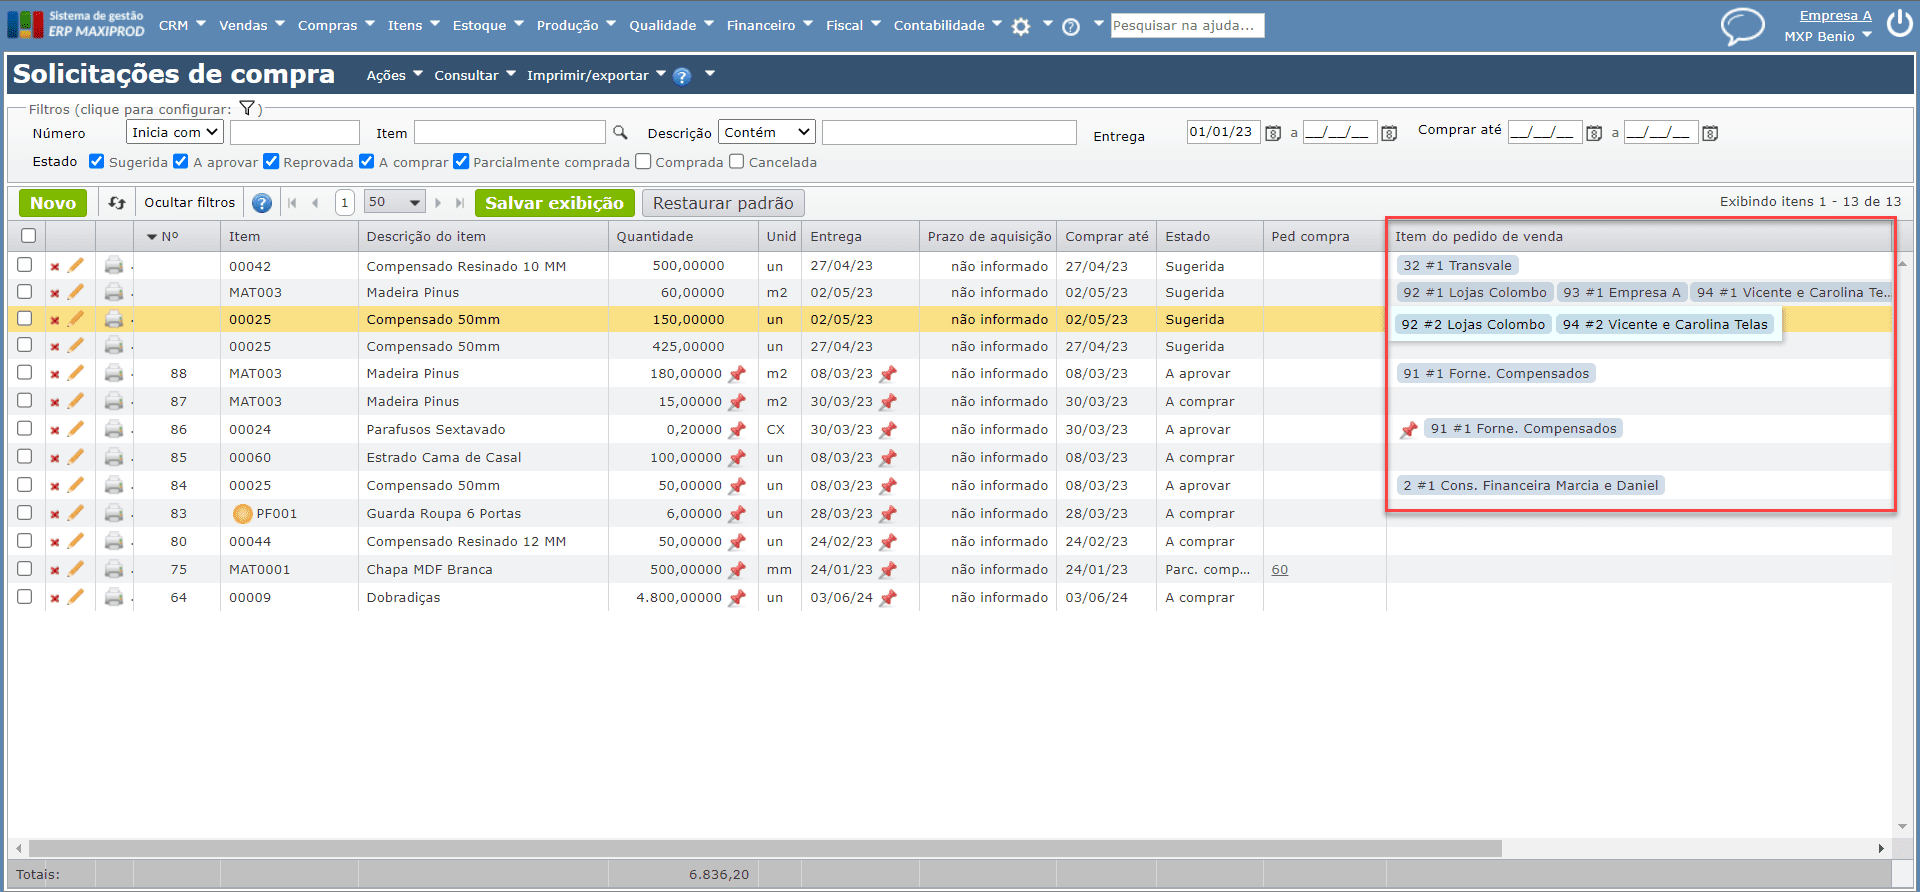Uncheck the Sugerida status checkbox

[x=97, y=162]
